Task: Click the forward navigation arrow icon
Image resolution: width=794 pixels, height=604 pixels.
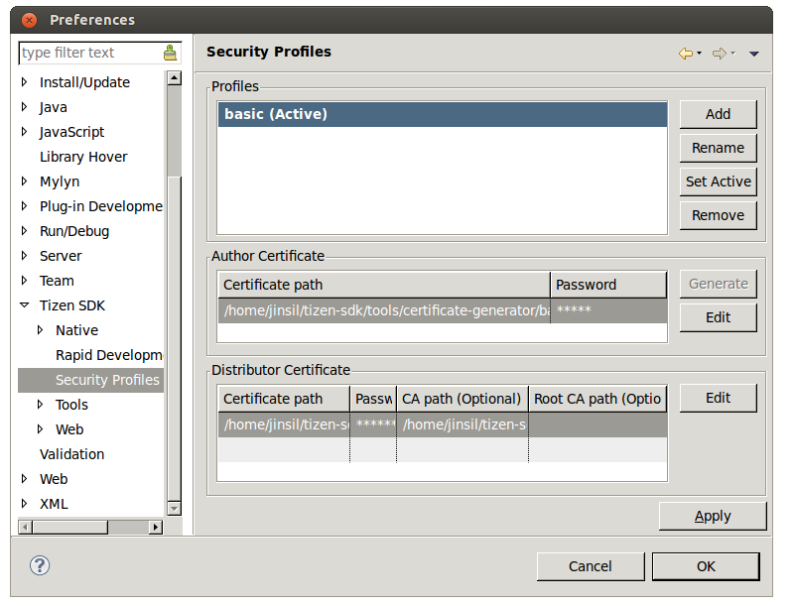Action: pos(719,53)
